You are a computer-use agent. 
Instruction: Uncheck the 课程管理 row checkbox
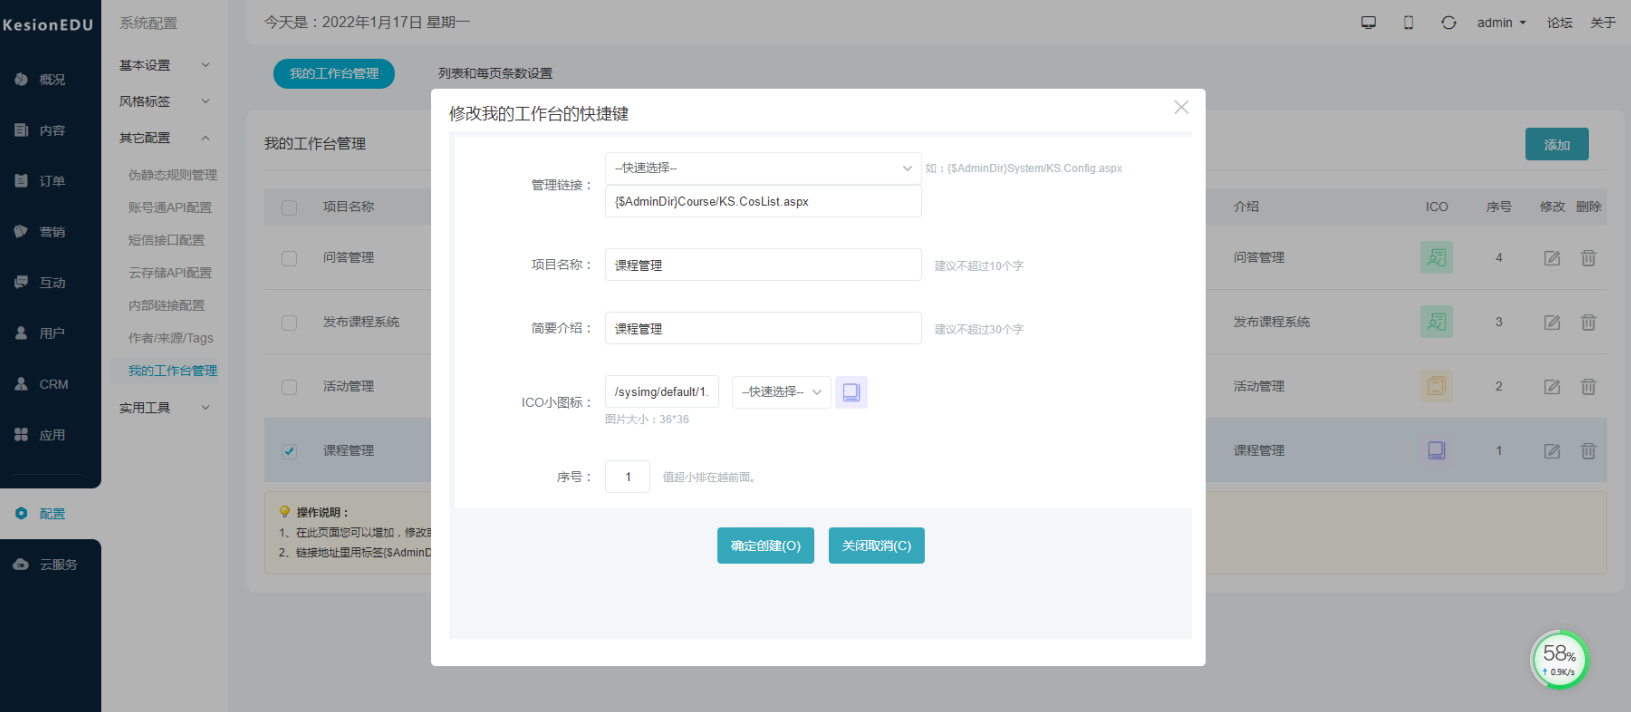coord(289,451)
